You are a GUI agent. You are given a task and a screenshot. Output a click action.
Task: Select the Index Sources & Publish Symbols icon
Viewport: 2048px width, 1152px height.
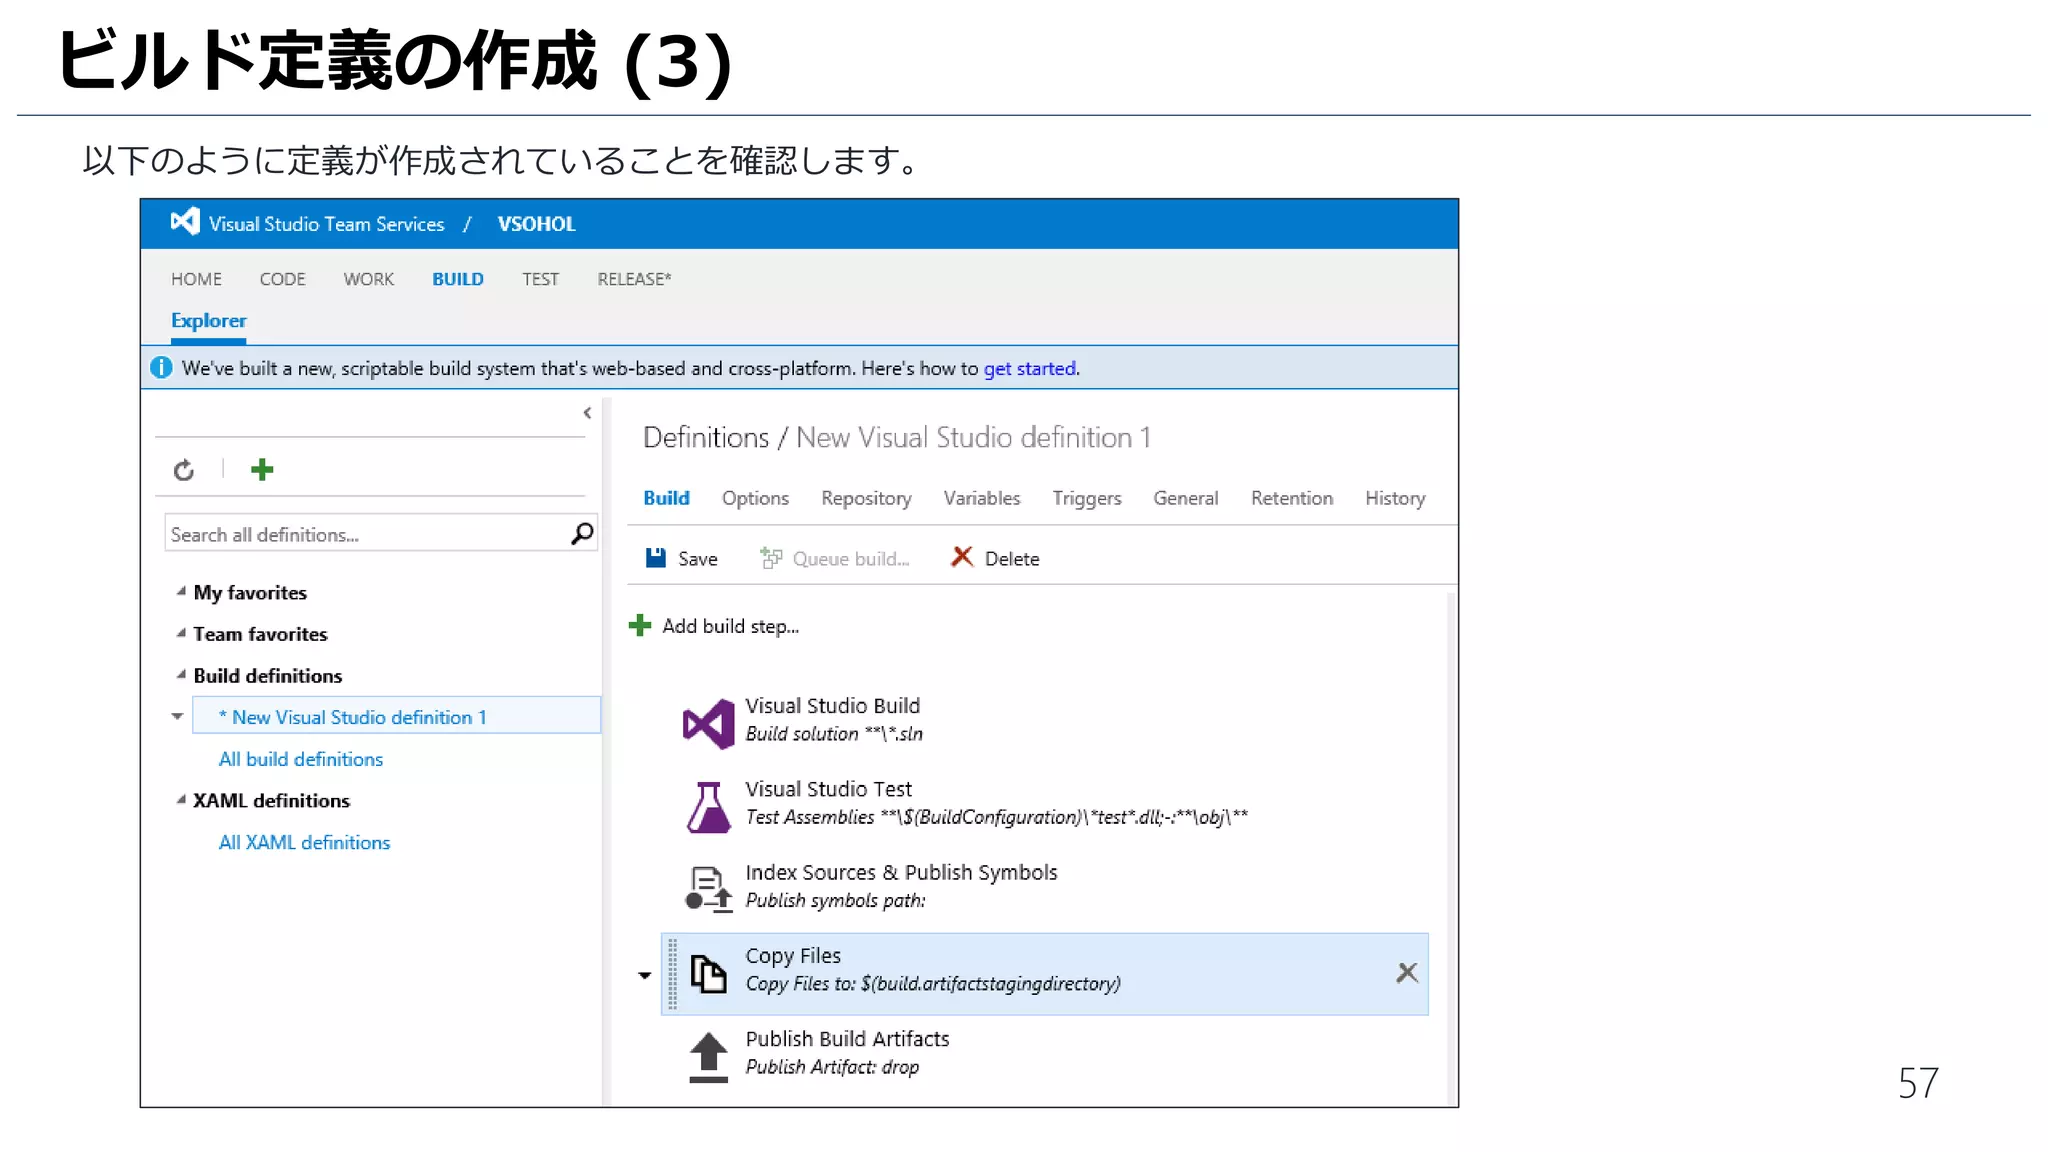708,889
